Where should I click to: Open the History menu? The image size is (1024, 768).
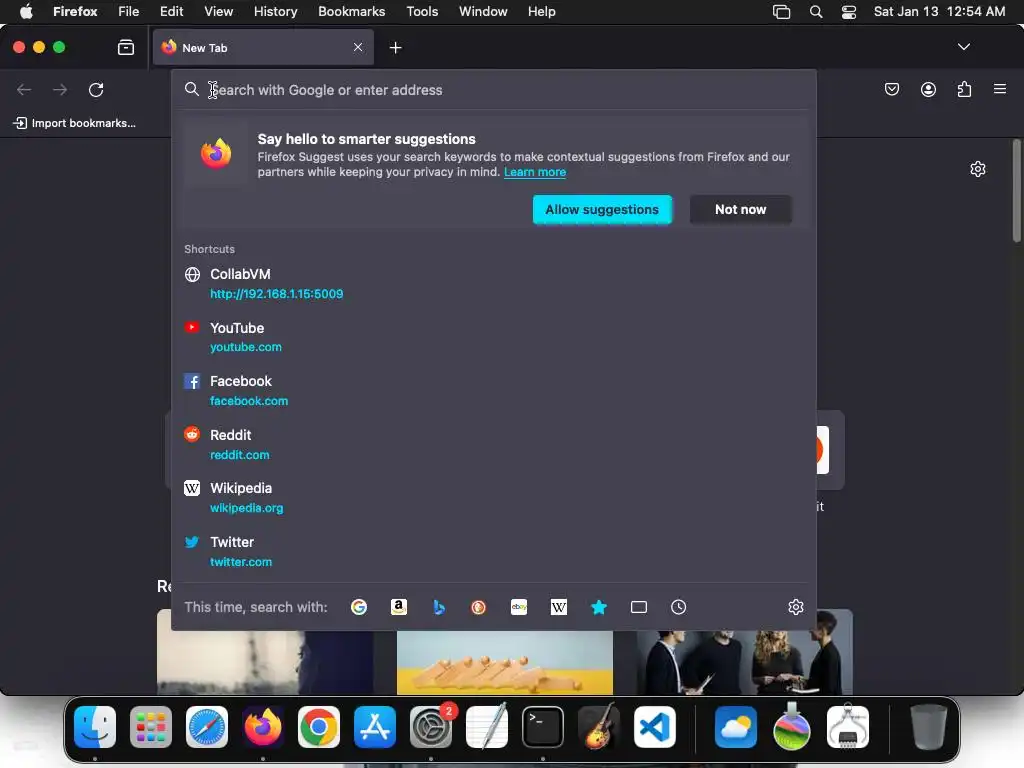click(x=276, y=12)
